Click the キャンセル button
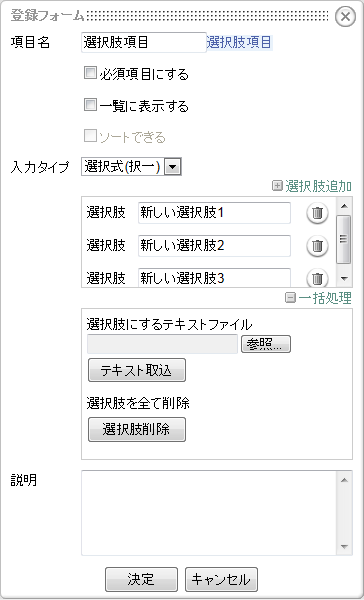This screenshot has width=364, height=600. [x=221, y=579]
